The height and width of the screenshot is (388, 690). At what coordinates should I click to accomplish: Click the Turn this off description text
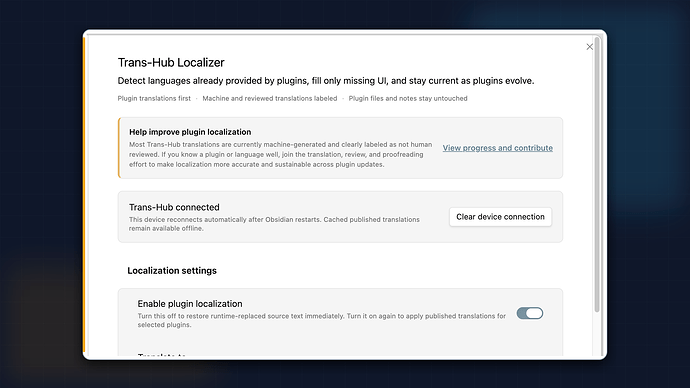322,320
